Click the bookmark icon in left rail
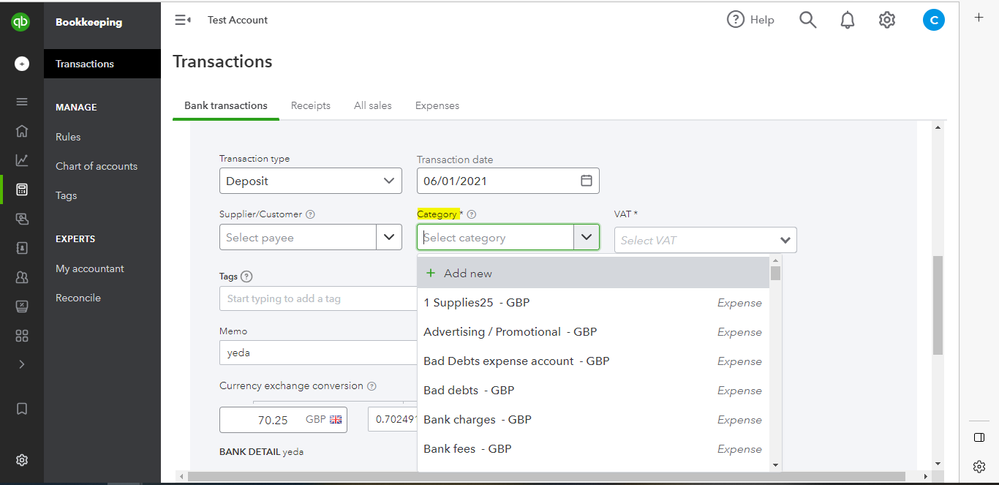This screenshot has height=485, width=999. coord(22,409)
